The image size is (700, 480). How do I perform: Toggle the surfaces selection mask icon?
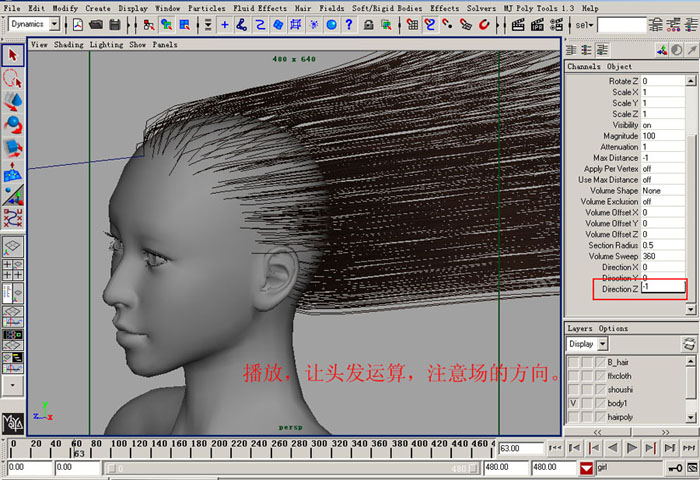coord(278,25)
